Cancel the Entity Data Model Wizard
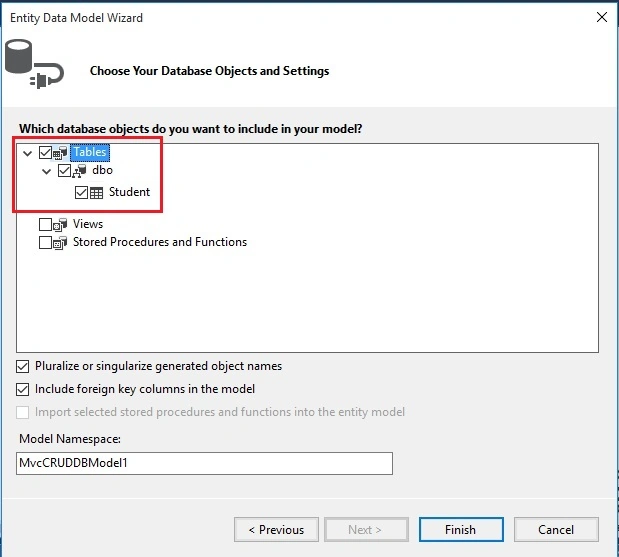Viewport: 619px width, 557px height. (556, 529)
